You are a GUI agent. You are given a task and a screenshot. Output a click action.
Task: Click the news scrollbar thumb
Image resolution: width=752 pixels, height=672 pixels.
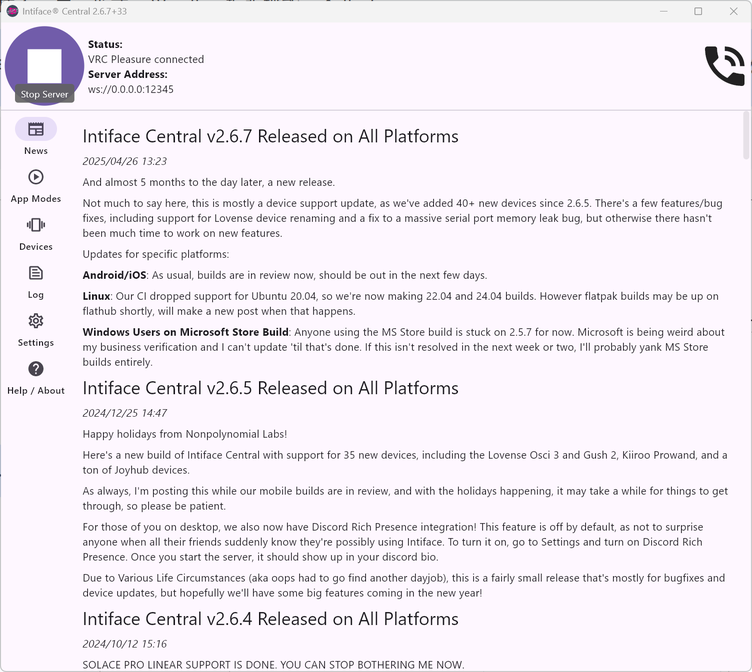pyautogui.click(x=746, y=135)
